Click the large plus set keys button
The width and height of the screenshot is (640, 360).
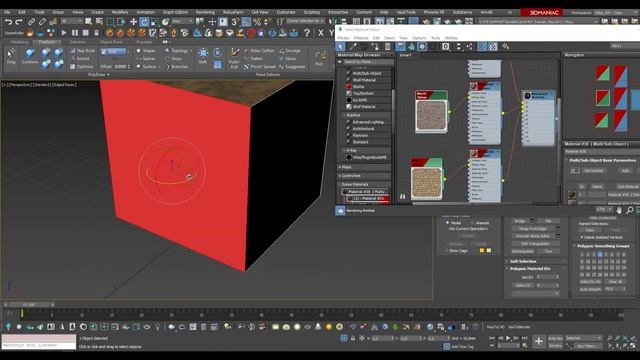pyautogui.click(x=539, y=342)
